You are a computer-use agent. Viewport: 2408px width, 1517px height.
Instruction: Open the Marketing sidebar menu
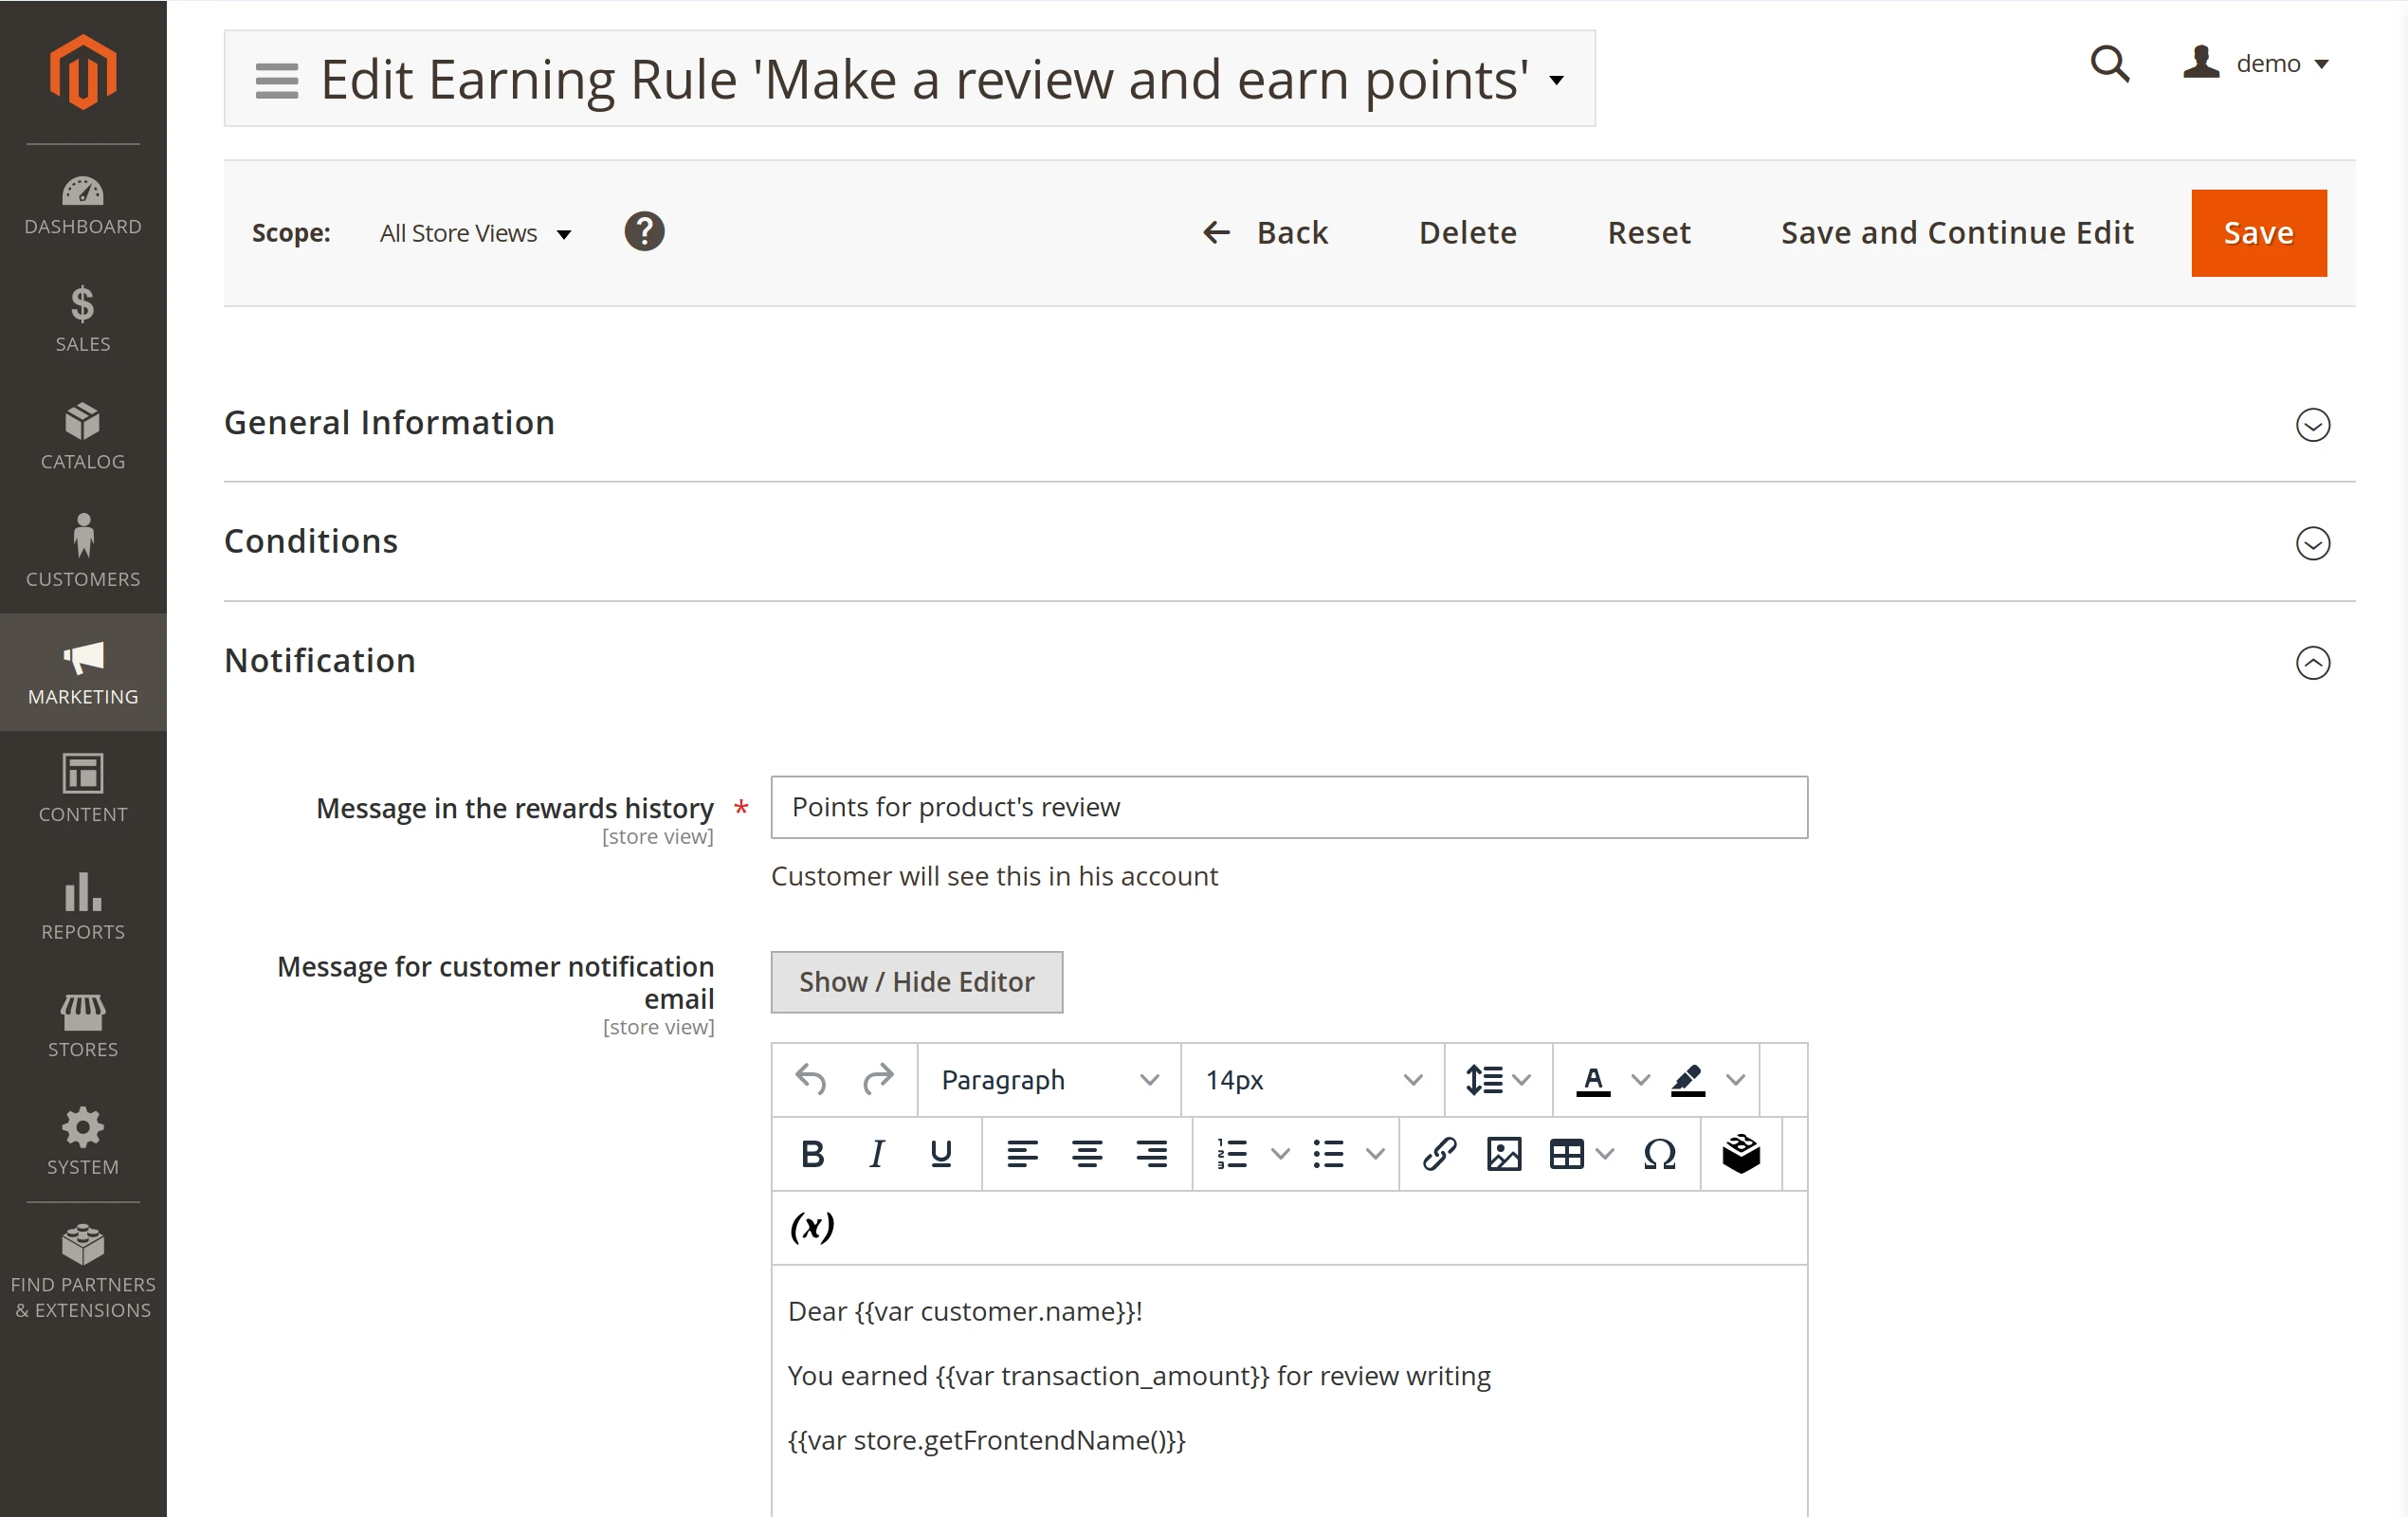[83, 672]
